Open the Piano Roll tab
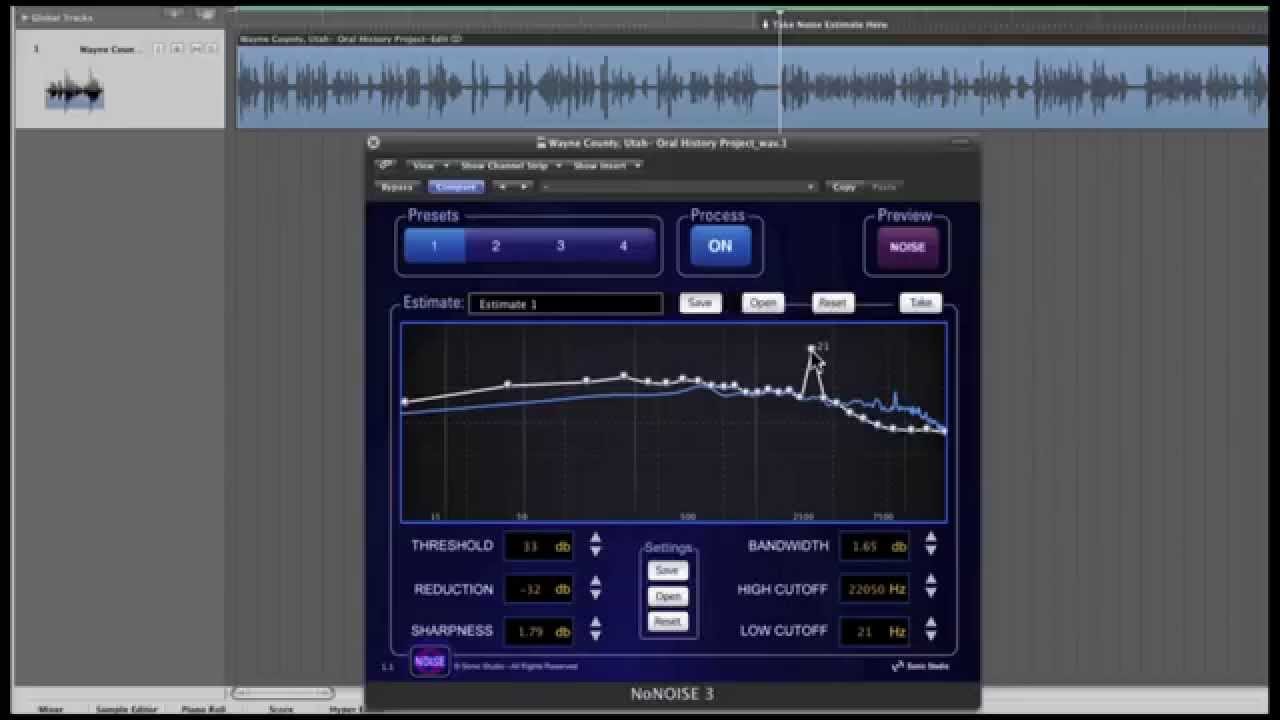The image size is (1280, 720). pyautogui.click(x=203, y=709)
